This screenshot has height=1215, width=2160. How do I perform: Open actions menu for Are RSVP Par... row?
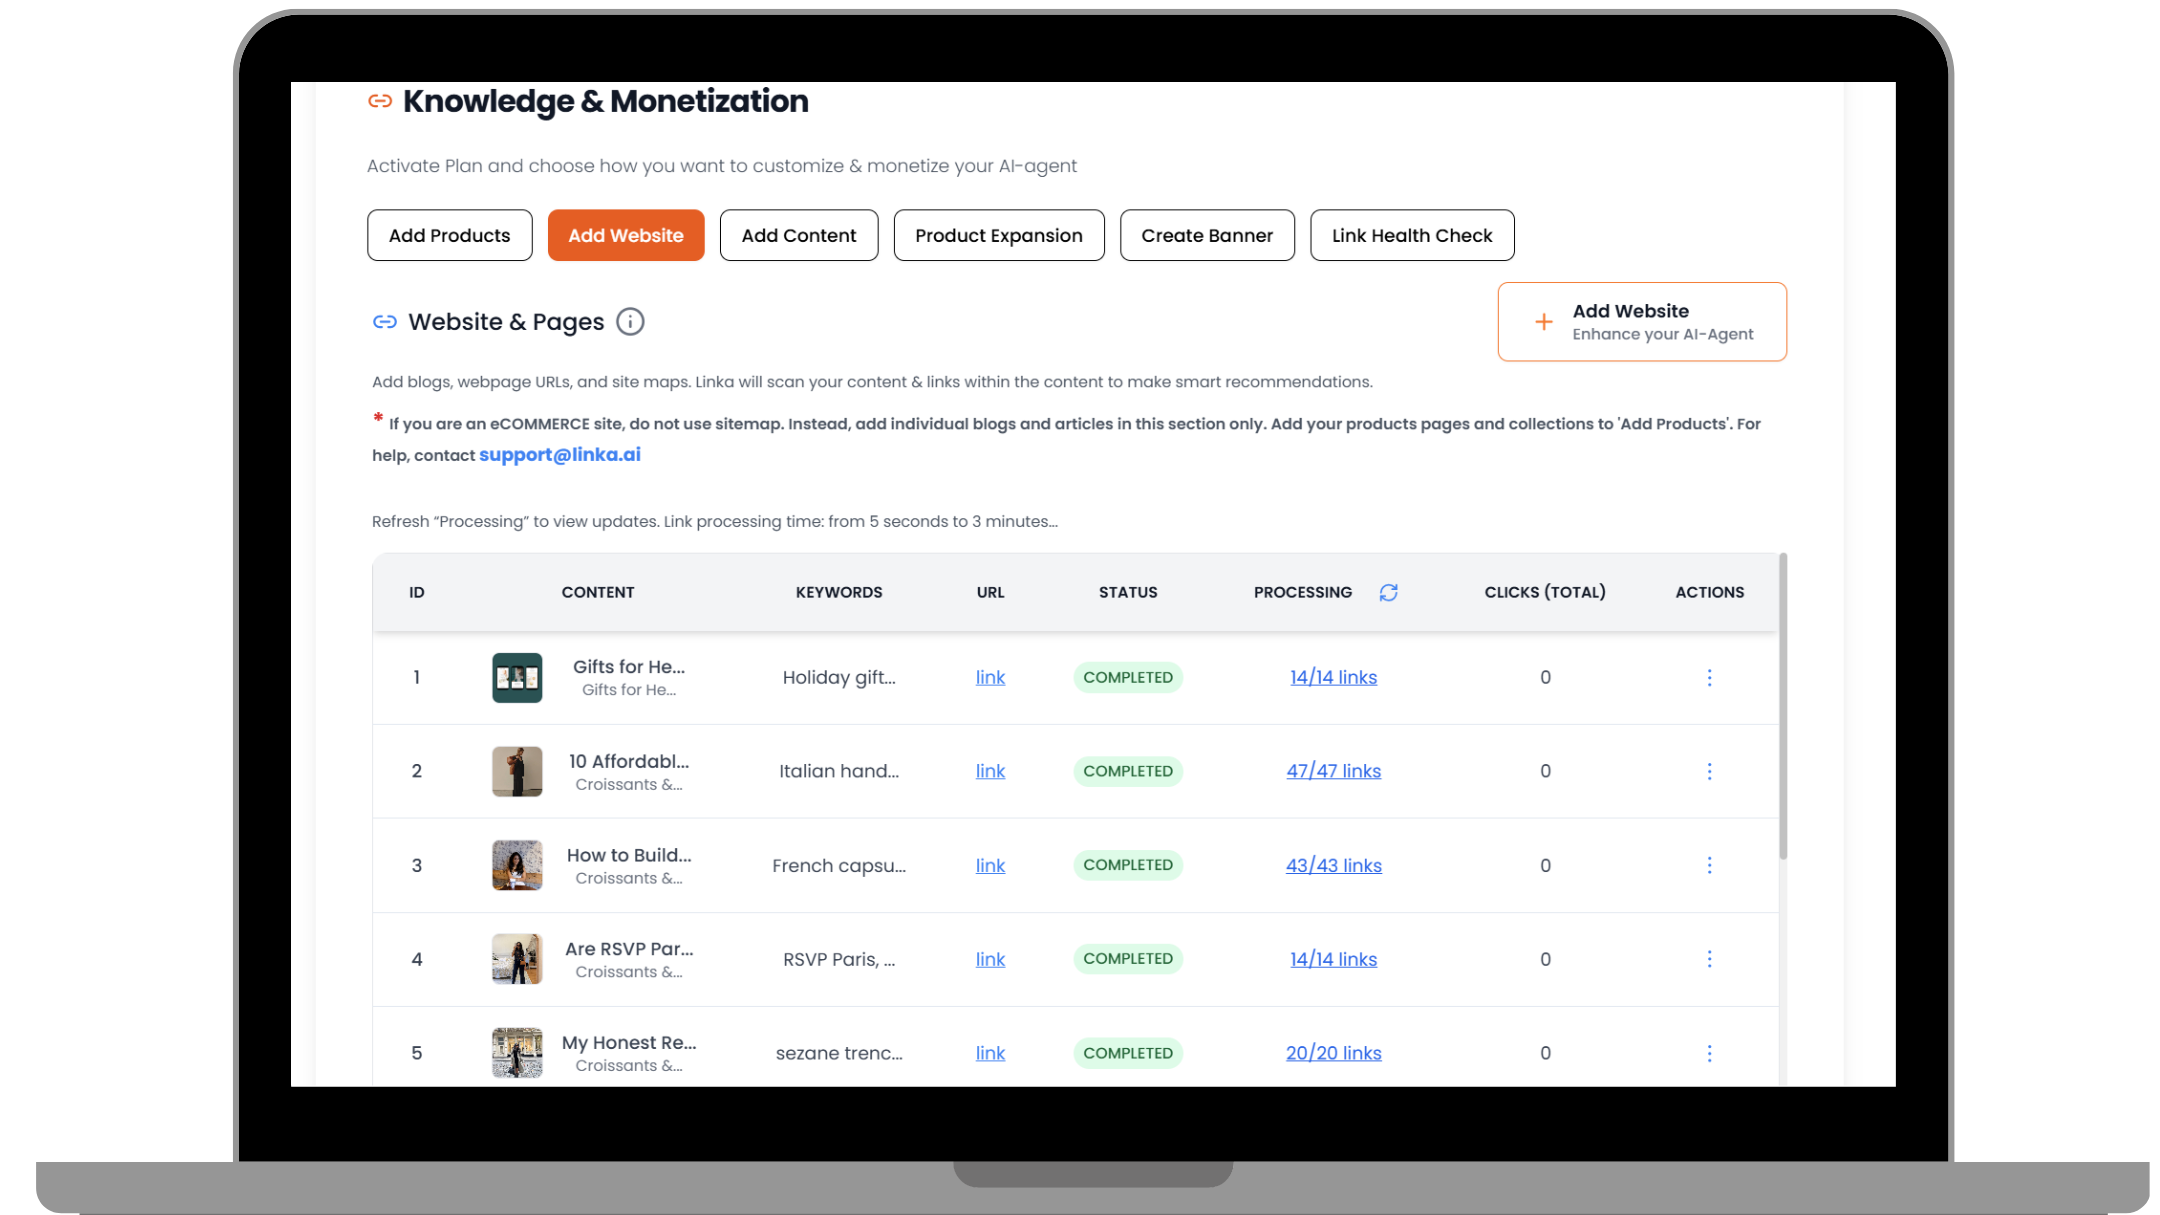tap(1709, 959)
